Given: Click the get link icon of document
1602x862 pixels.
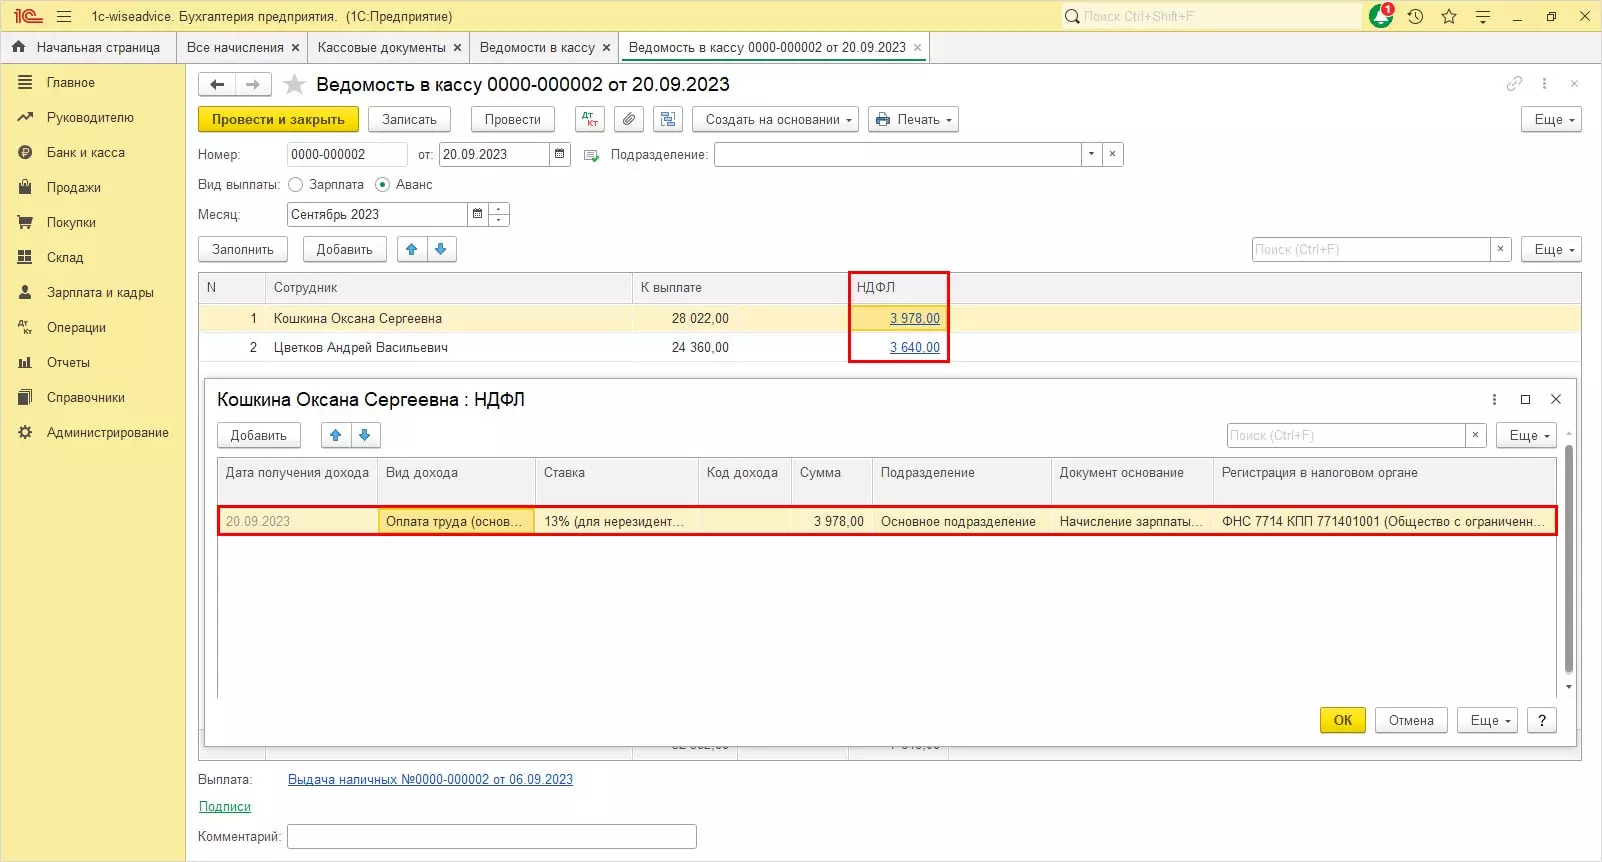Looking at the screenshot, I should (1514, 84).
